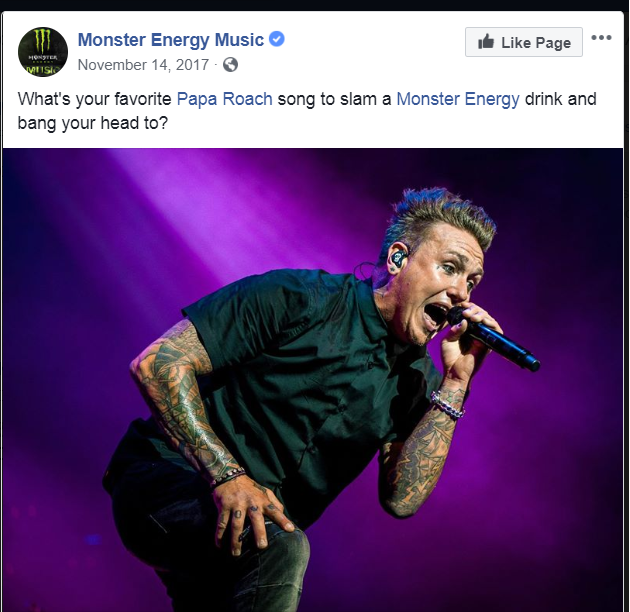
Task: Click the 'Like Page' text label
Action: point(536,43)
